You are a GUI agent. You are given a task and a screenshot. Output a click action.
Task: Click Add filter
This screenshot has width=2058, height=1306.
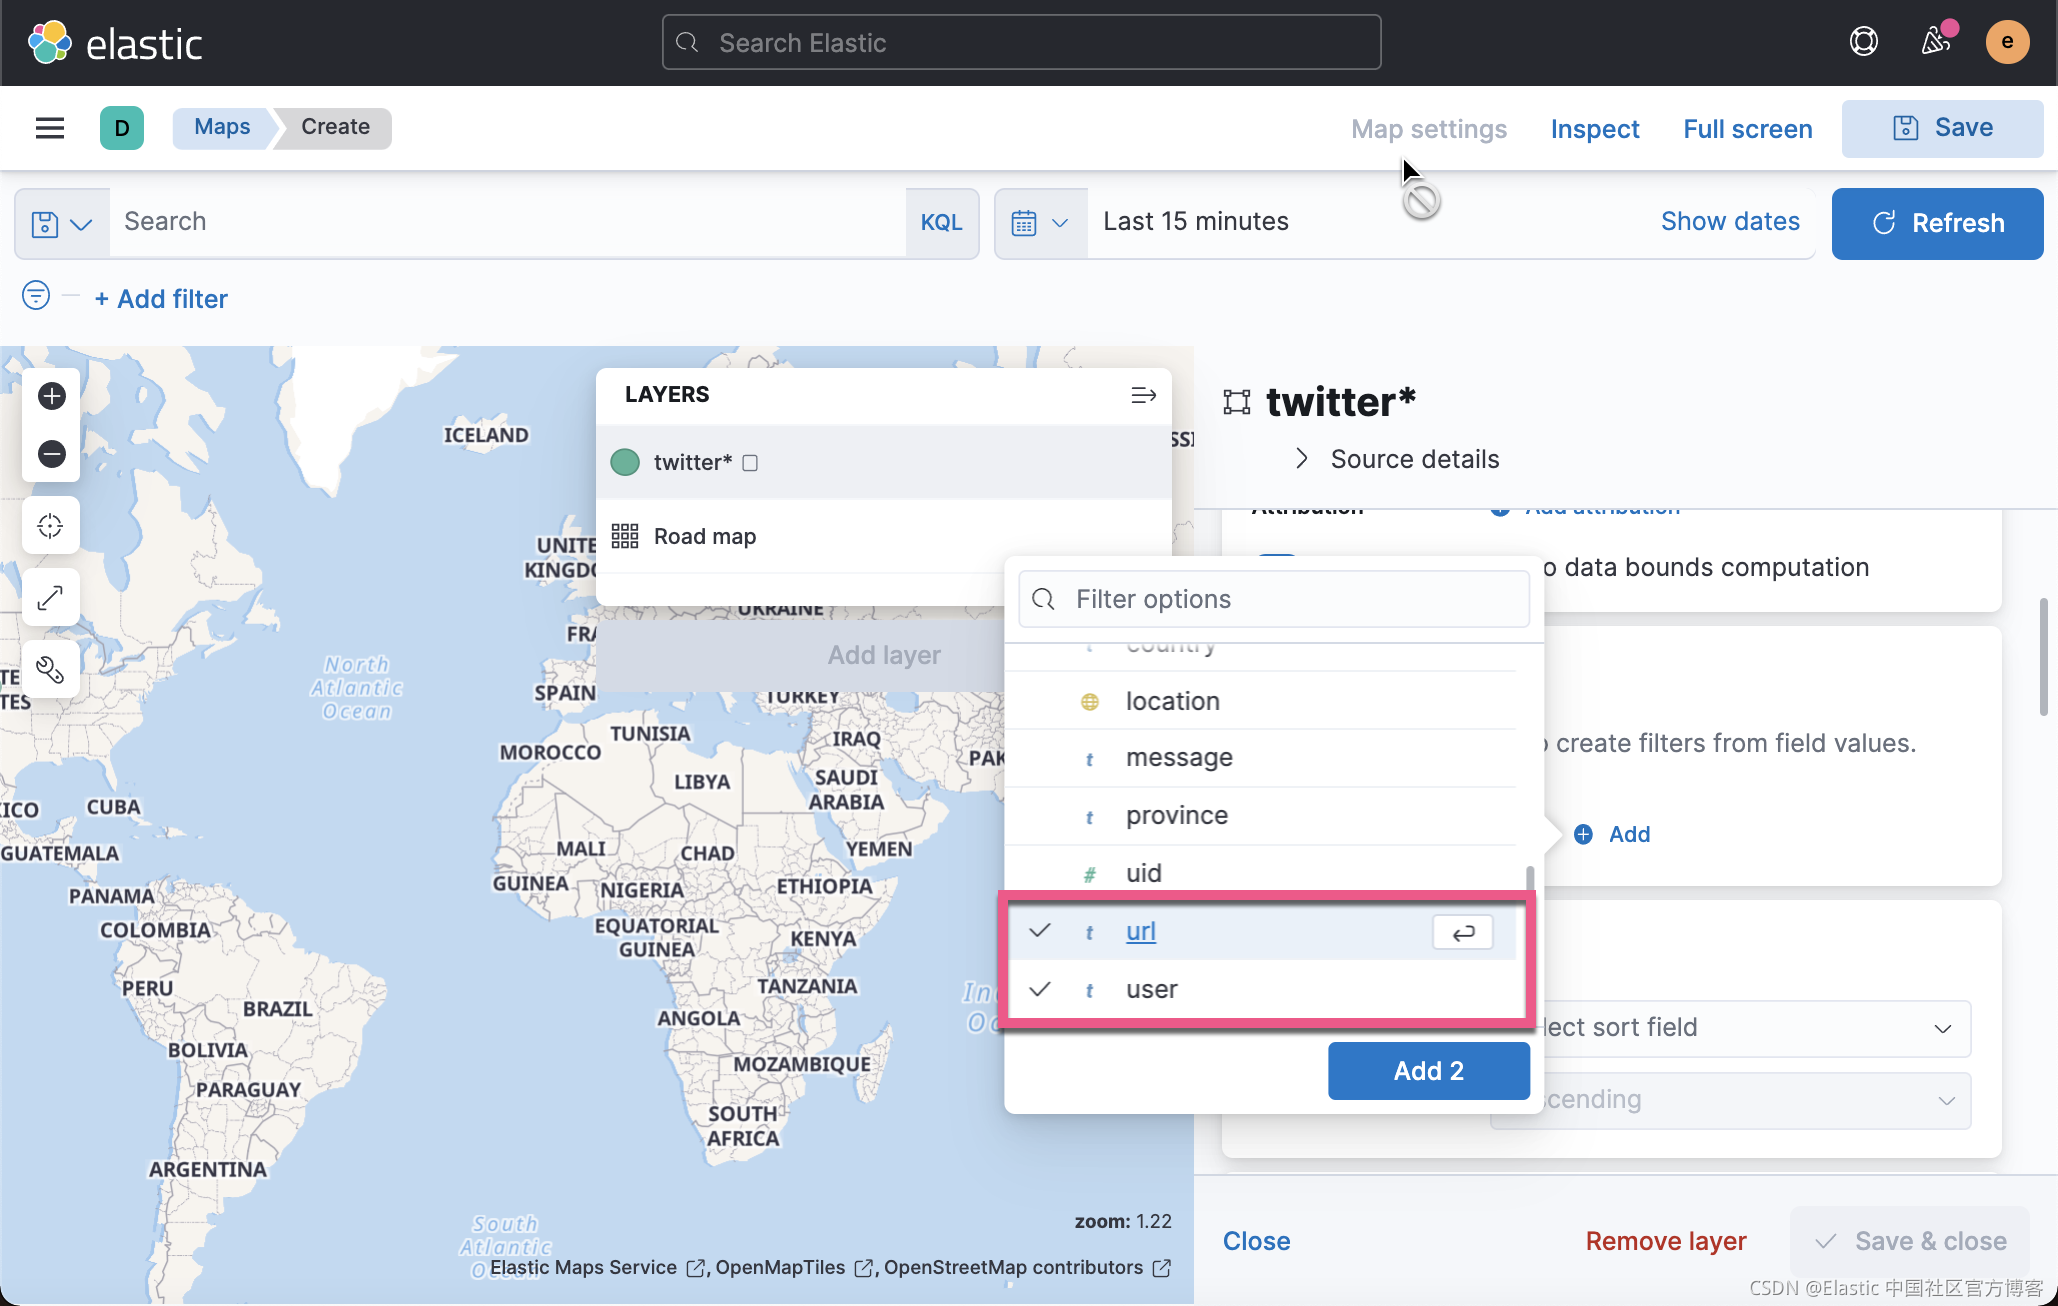pyautogui.click(x=161, y=298)
